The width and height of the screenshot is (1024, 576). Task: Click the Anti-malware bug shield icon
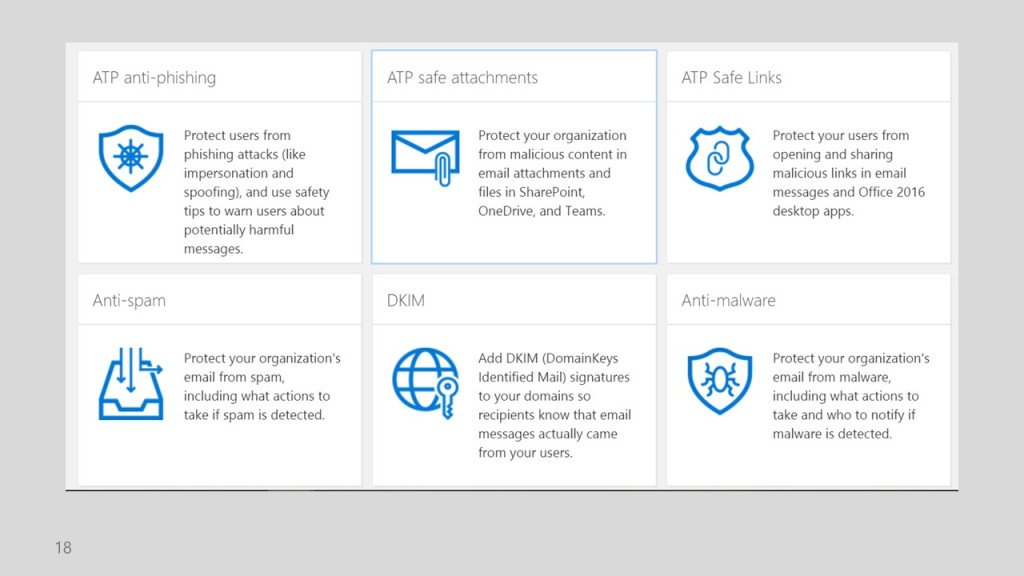720,381
